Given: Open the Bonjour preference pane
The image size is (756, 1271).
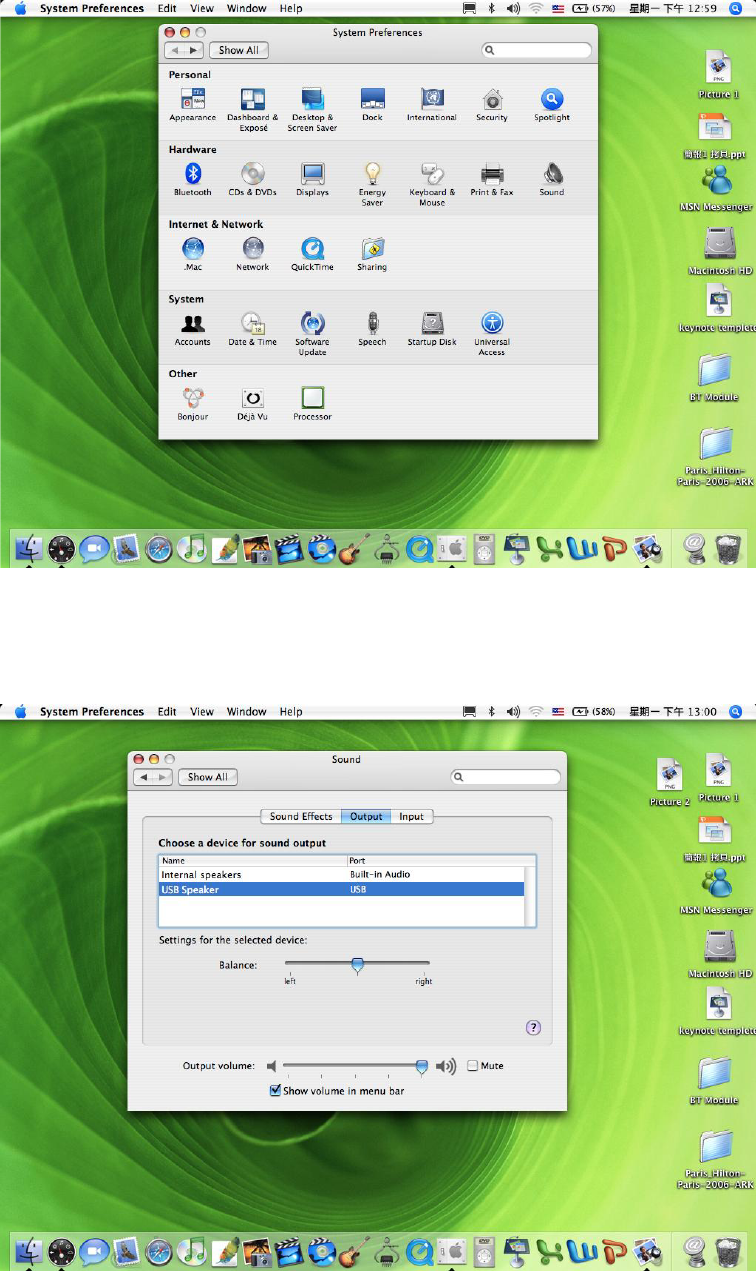Looking at the screenshot, I should [193, 403].
